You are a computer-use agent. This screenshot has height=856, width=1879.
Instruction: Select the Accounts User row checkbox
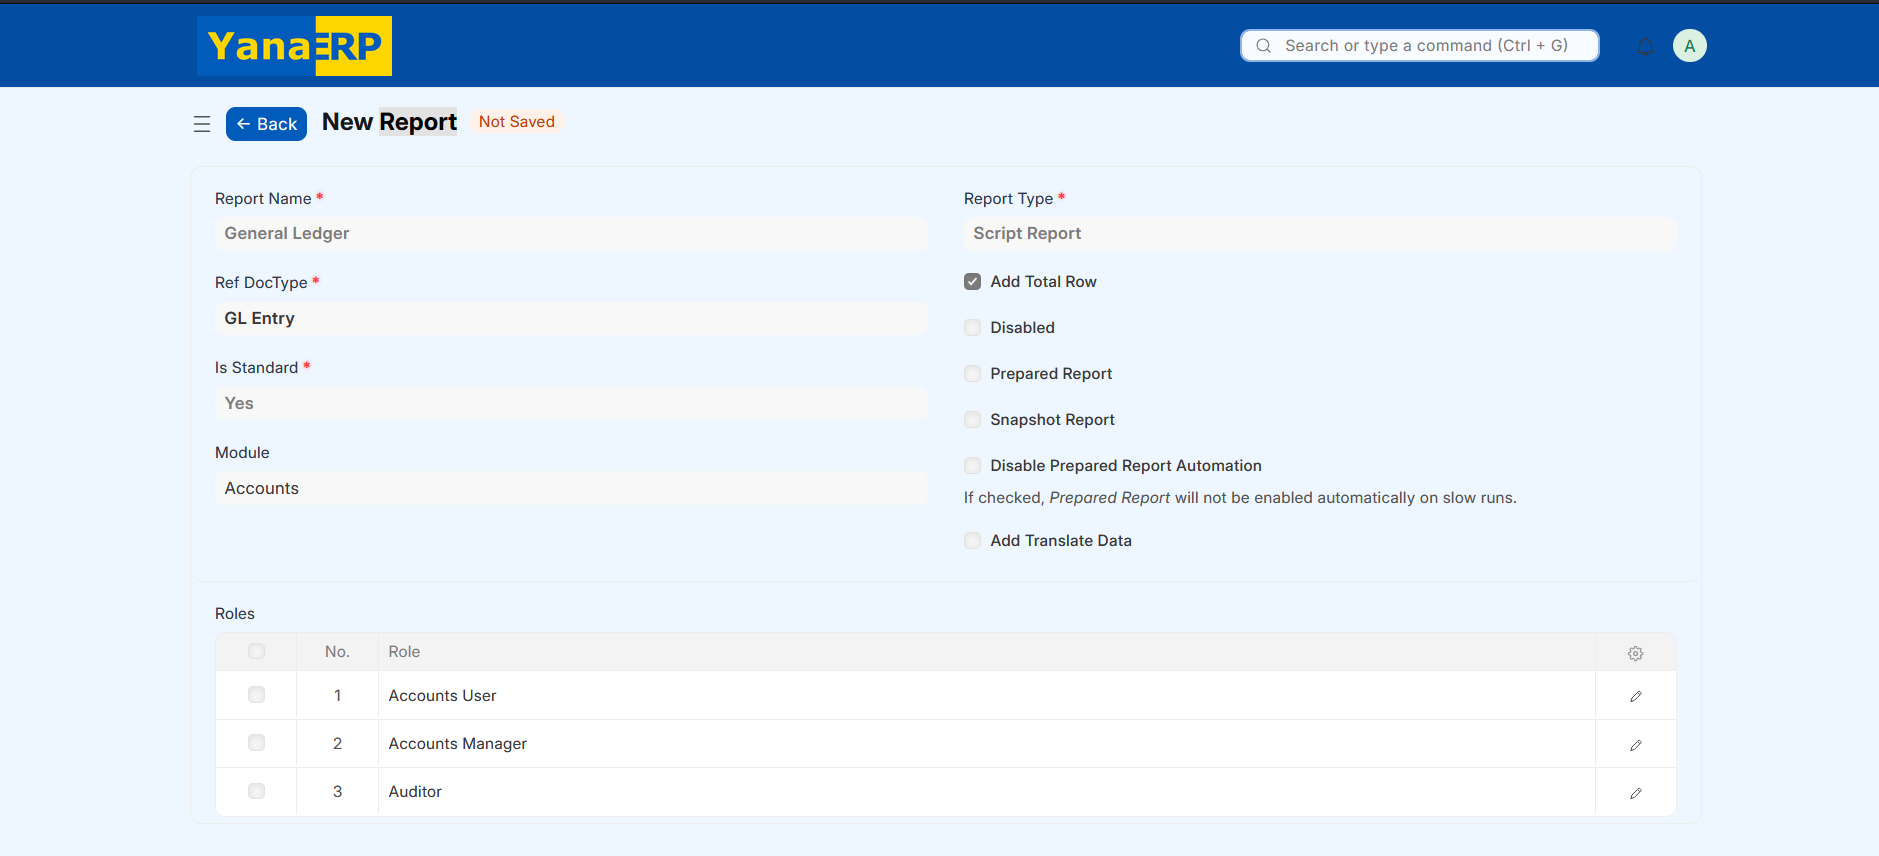pos(256,695)
